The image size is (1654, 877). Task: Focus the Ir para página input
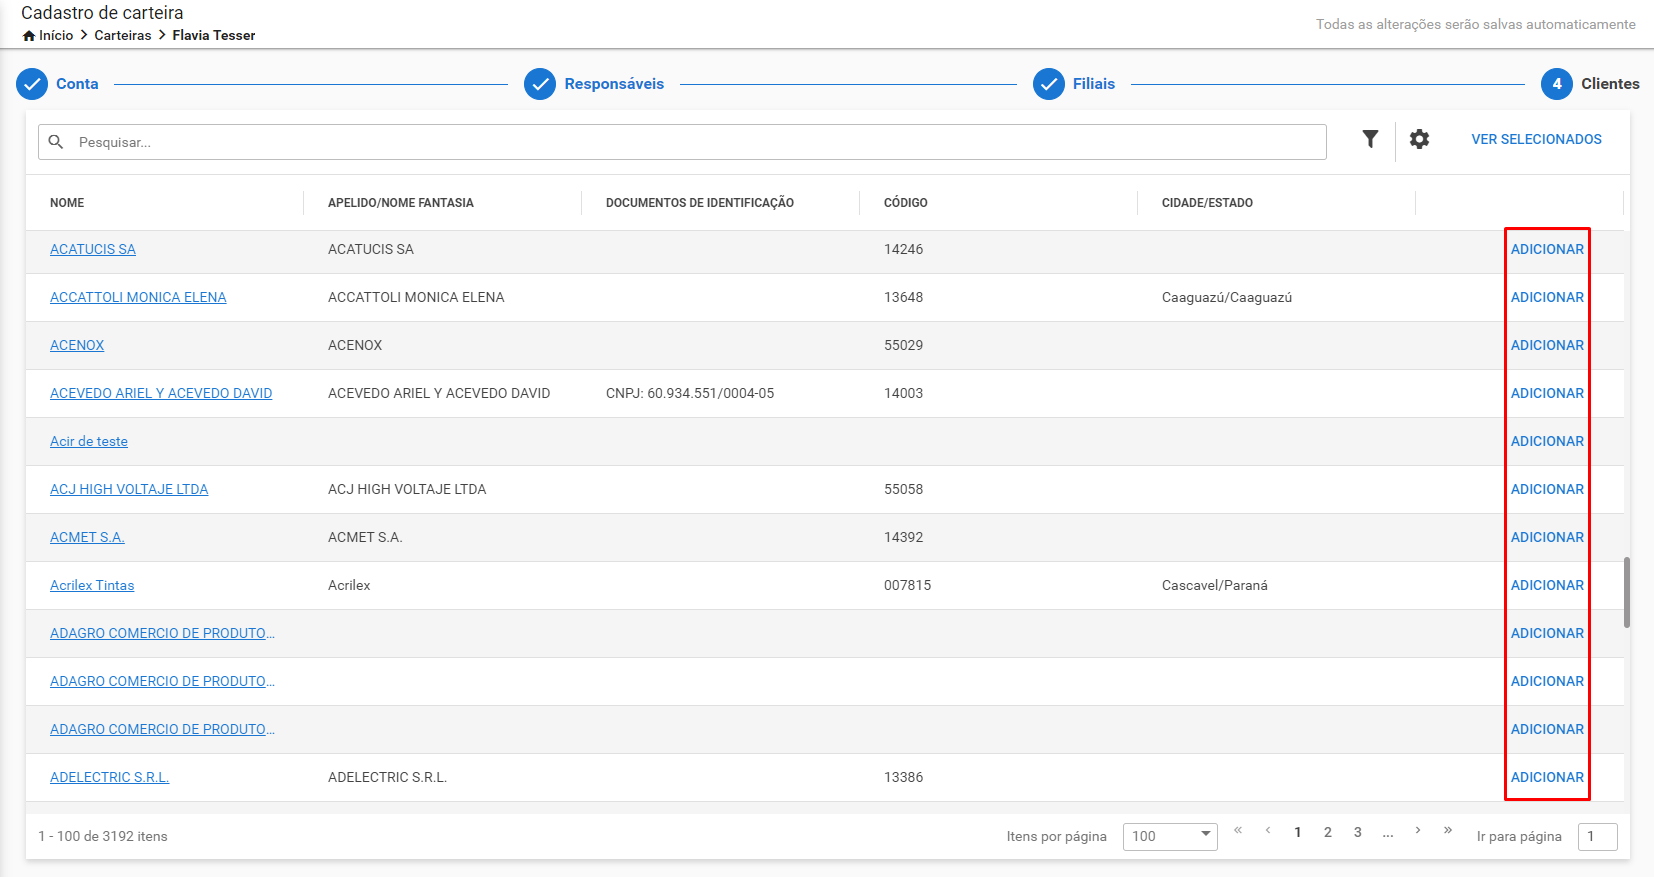(1597, 836)
